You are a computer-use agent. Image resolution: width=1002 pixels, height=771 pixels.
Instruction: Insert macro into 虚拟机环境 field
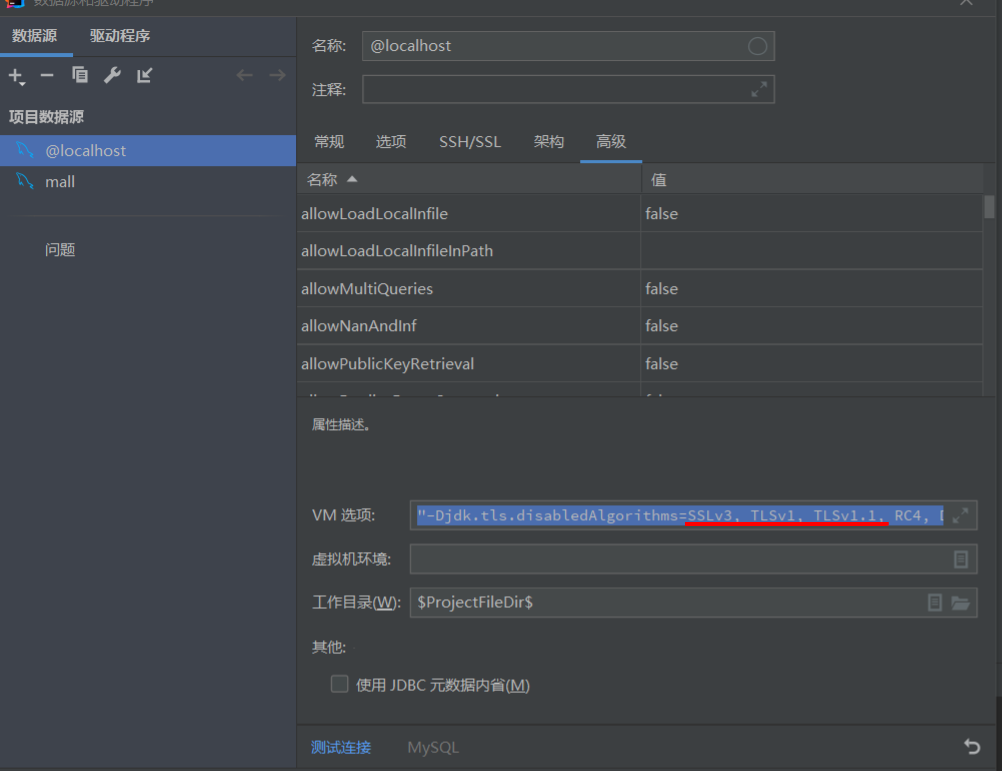(961, 559)
